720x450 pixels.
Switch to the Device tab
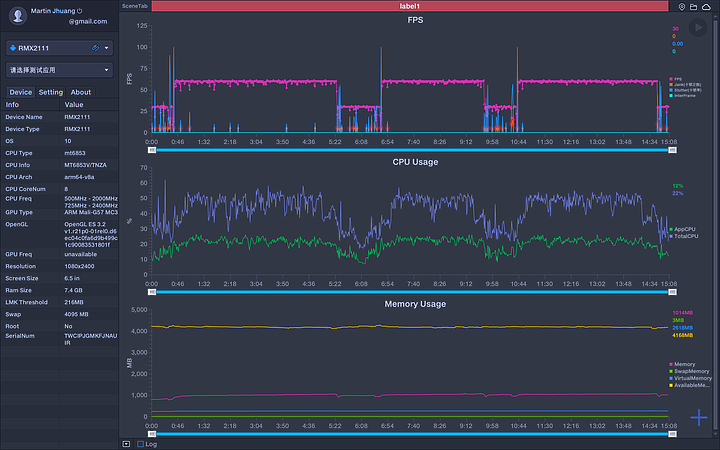[21, 92]
